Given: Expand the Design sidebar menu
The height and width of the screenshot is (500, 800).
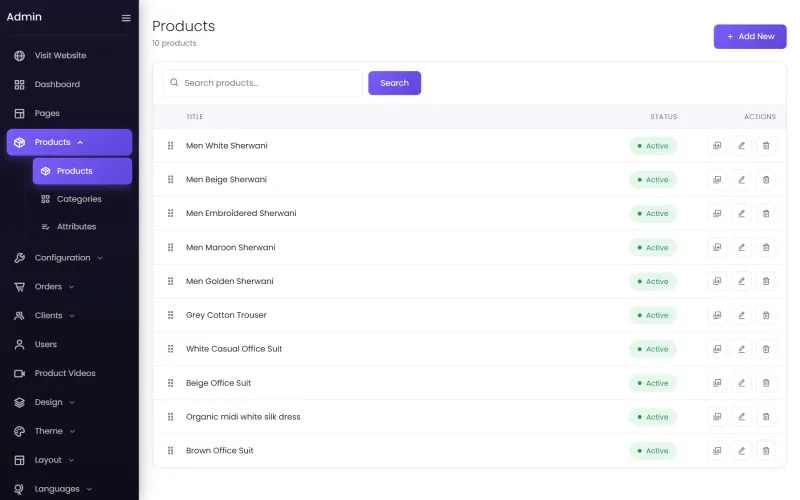Looking at the screenshot, I should (x=69, y=403).
